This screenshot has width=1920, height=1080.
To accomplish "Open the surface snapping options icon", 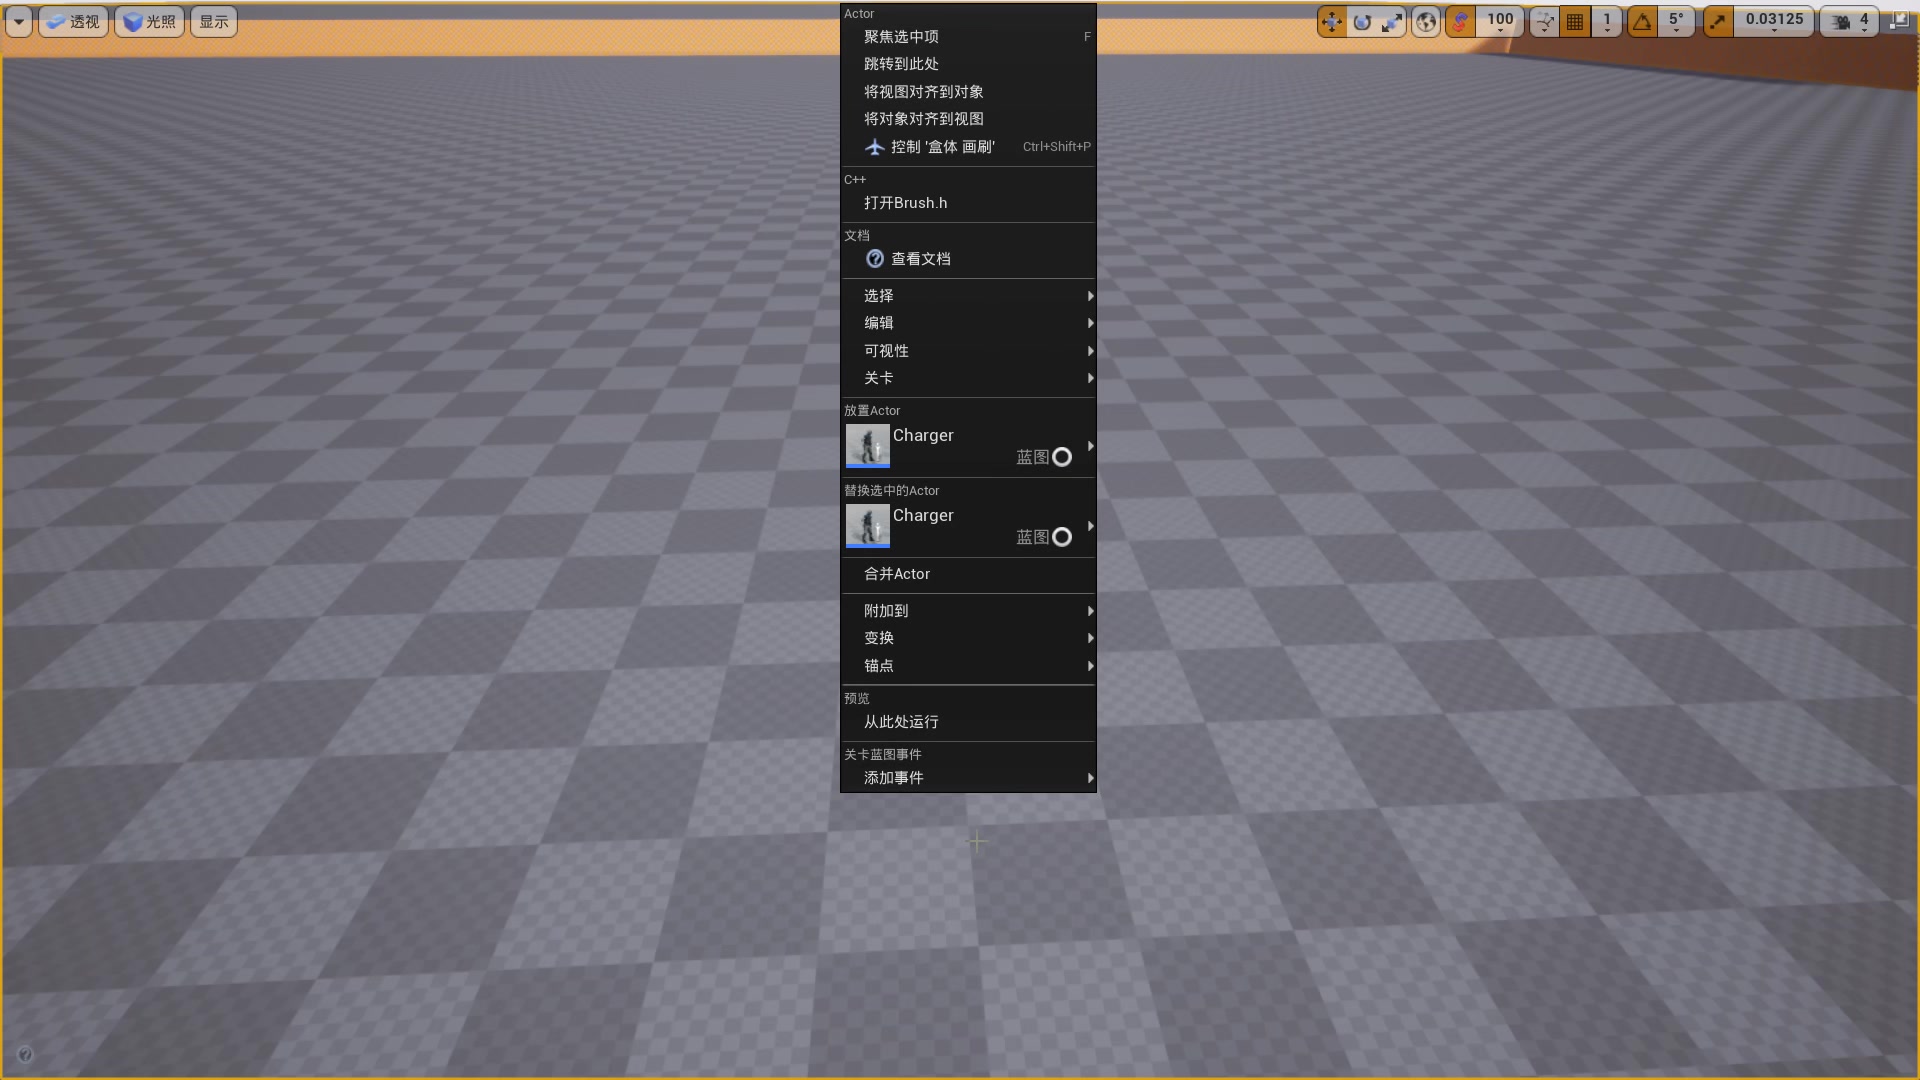I will (x=1544, y=22).
